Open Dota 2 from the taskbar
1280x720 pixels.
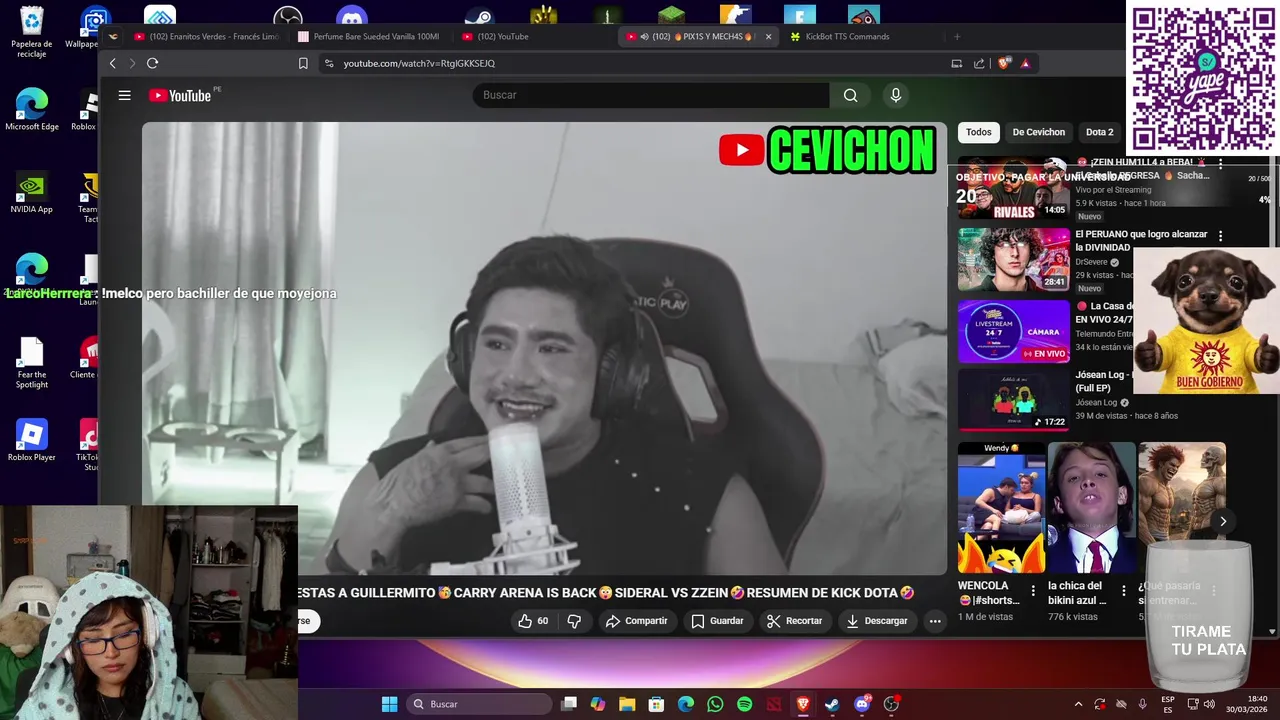773,704
